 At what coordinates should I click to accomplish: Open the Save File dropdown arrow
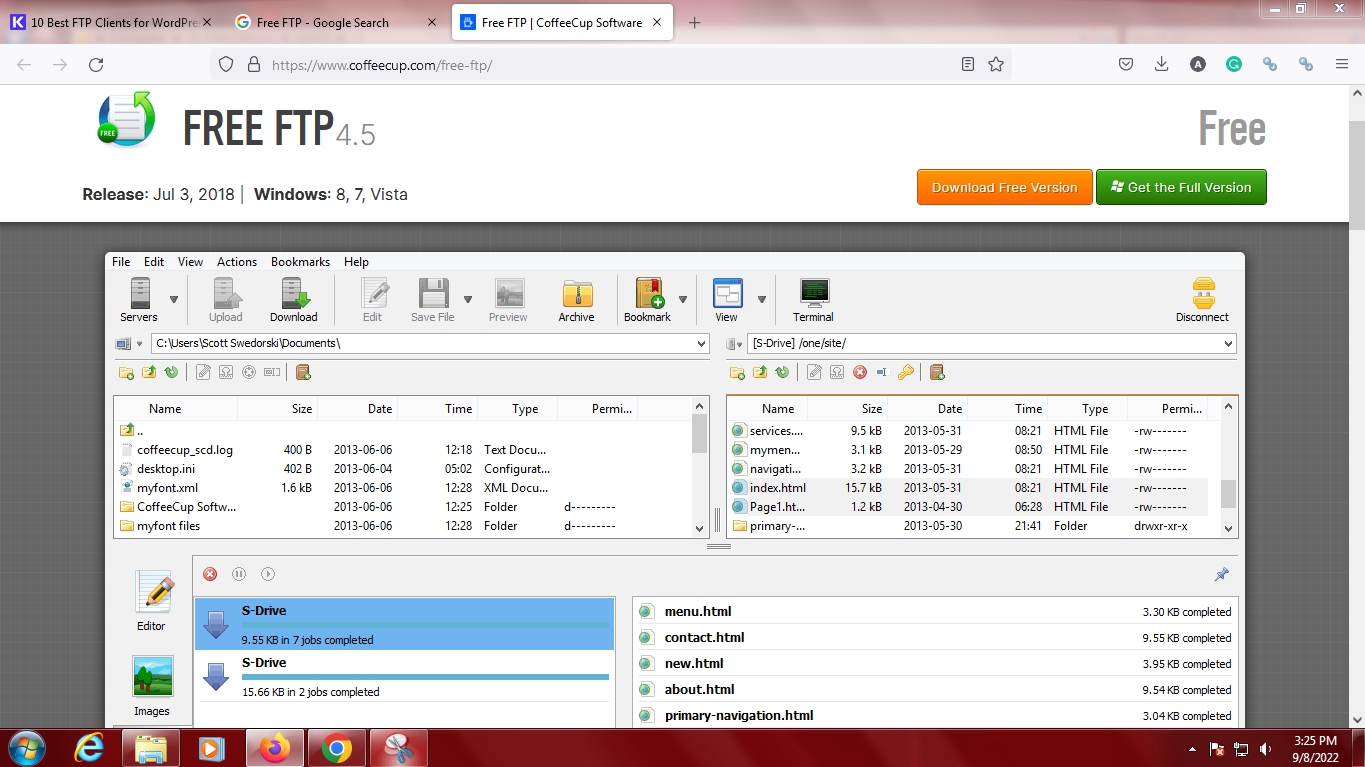coord(468,299)
